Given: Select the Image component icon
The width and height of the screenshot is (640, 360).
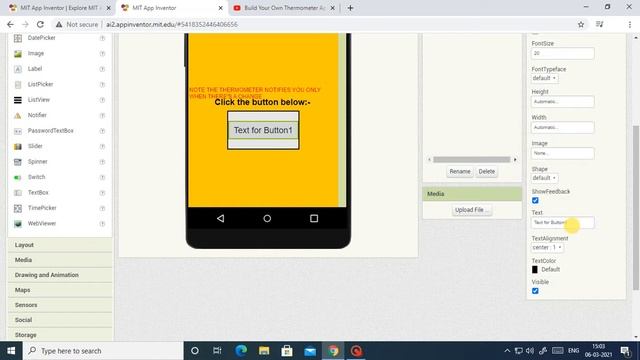Looking at the screenshot, I should [x=18, y=53].
